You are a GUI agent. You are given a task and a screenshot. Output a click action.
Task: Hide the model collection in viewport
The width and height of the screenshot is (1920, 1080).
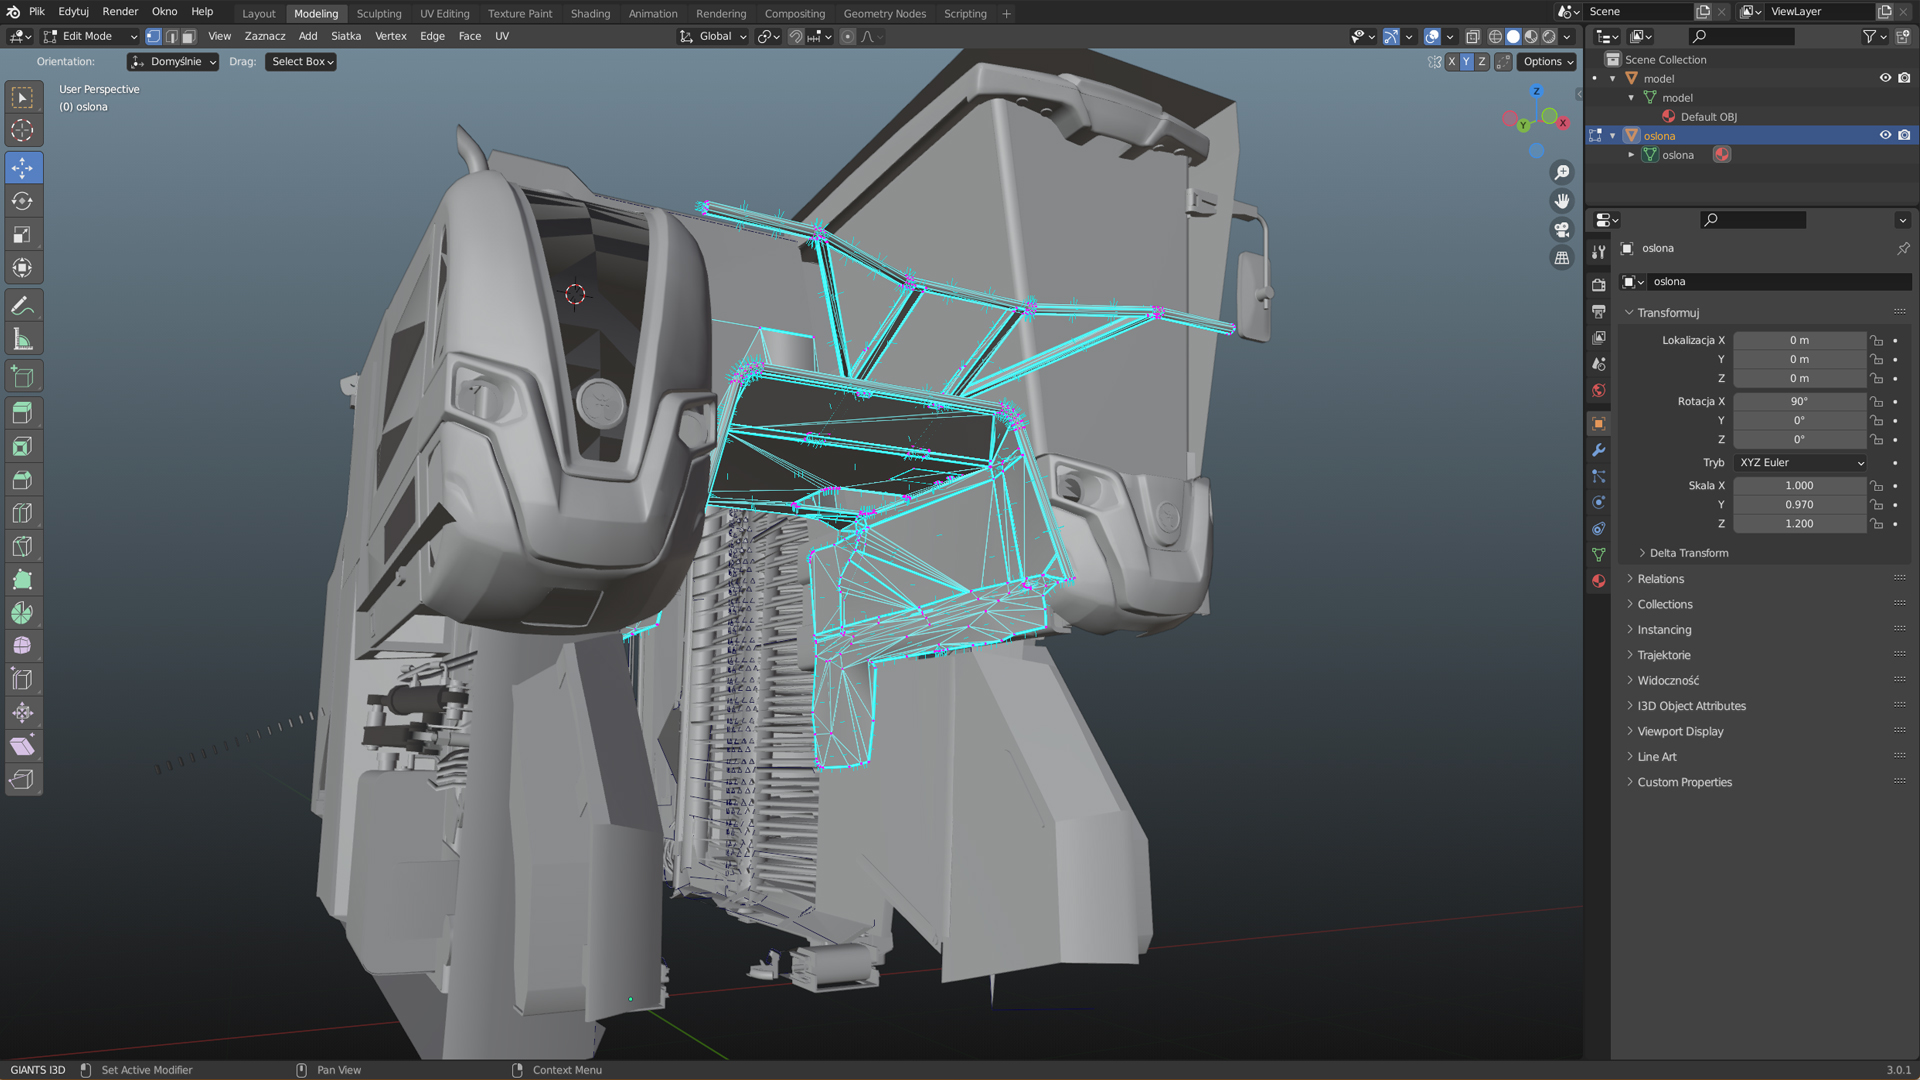coord(1884,78)
